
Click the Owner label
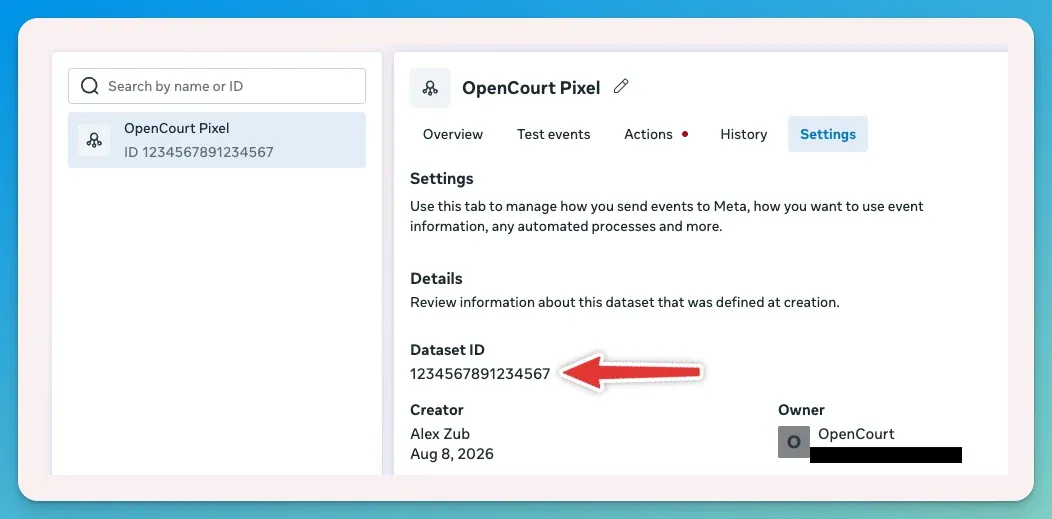coord(801,410)
